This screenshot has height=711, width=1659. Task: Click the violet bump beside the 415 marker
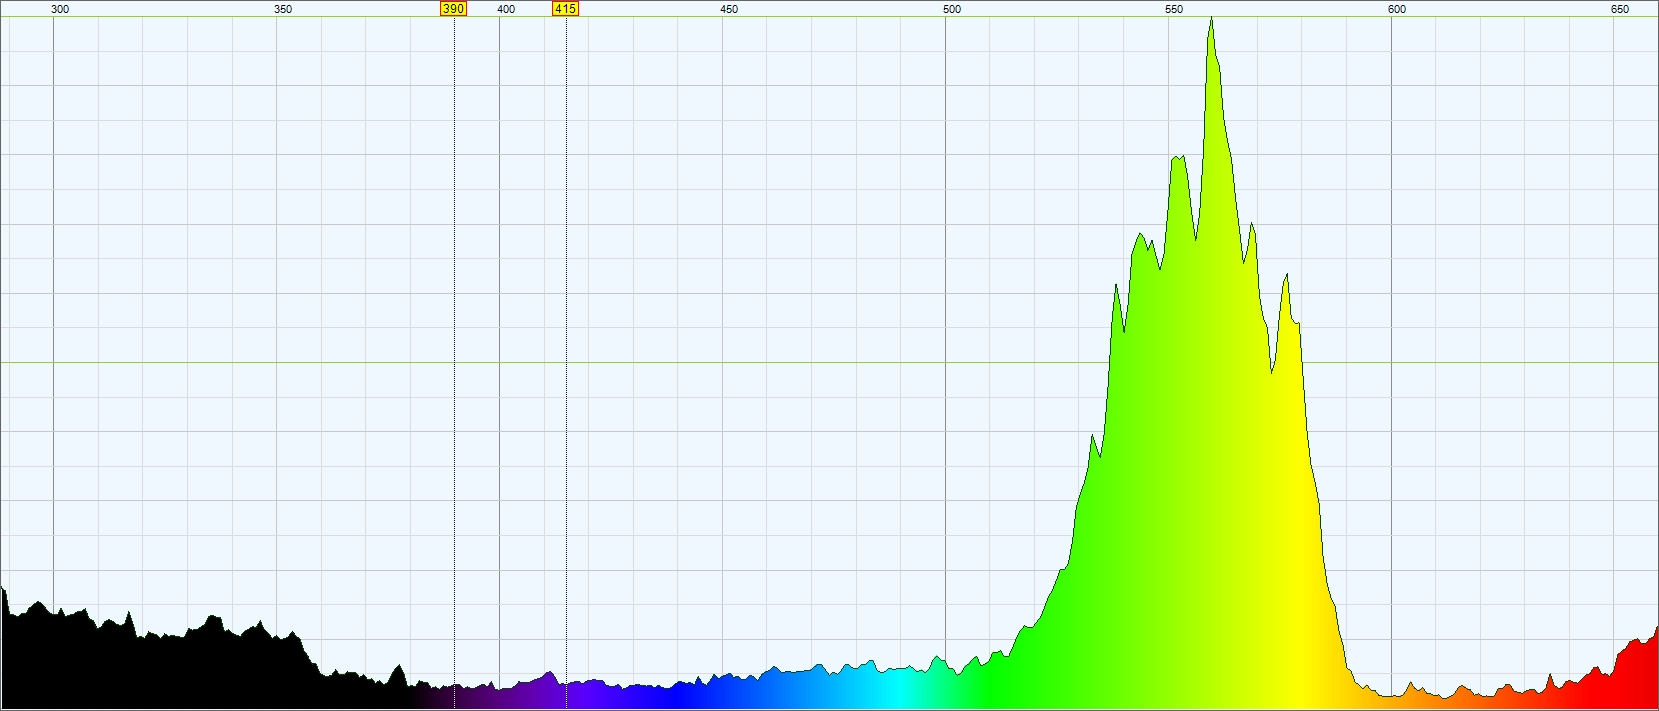pos(548,675)
